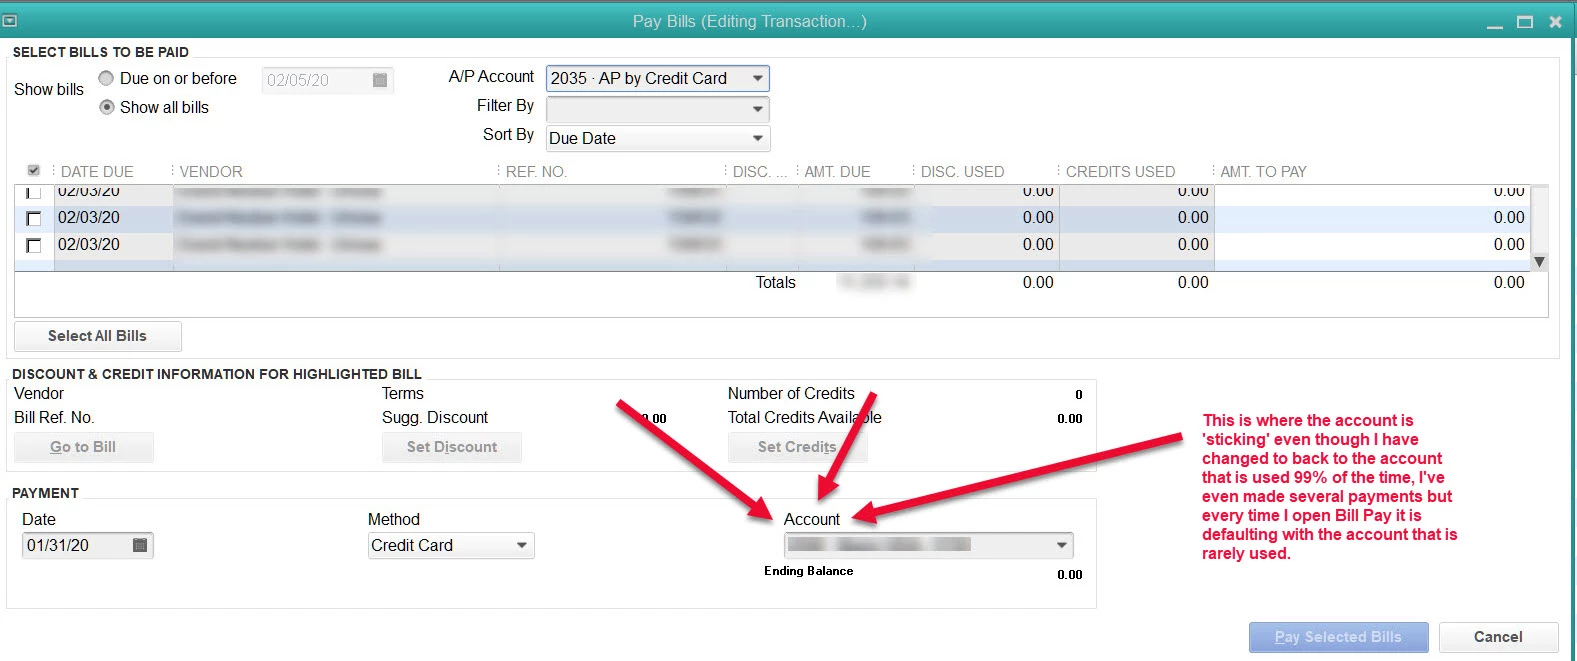Viewport: 1577px width, 661px height.
Task: Open the Sort By Due Date dropdown
Action: coord(758,138)
